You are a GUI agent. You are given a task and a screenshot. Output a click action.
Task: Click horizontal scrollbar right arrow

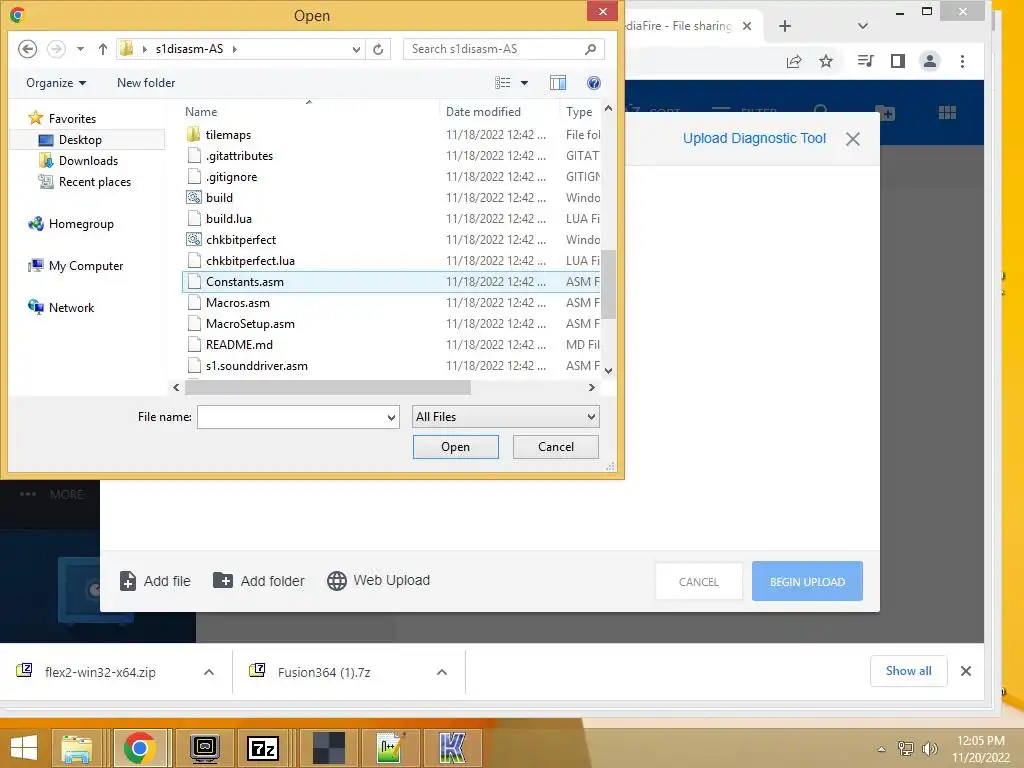[592, 387]
